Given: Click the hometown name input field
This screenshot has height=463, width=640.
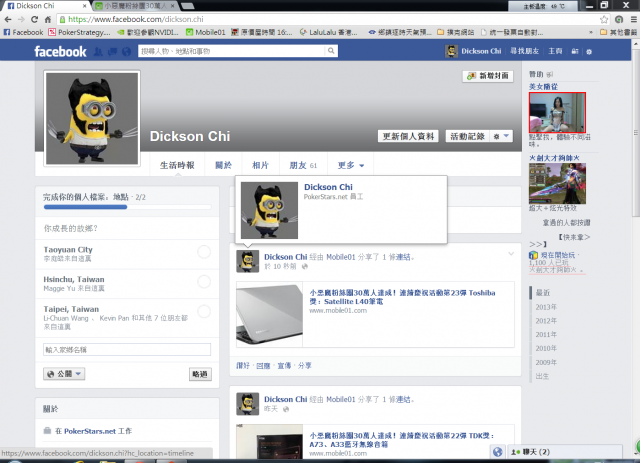Looking at the screenshot, I should (x=127, y=349).
